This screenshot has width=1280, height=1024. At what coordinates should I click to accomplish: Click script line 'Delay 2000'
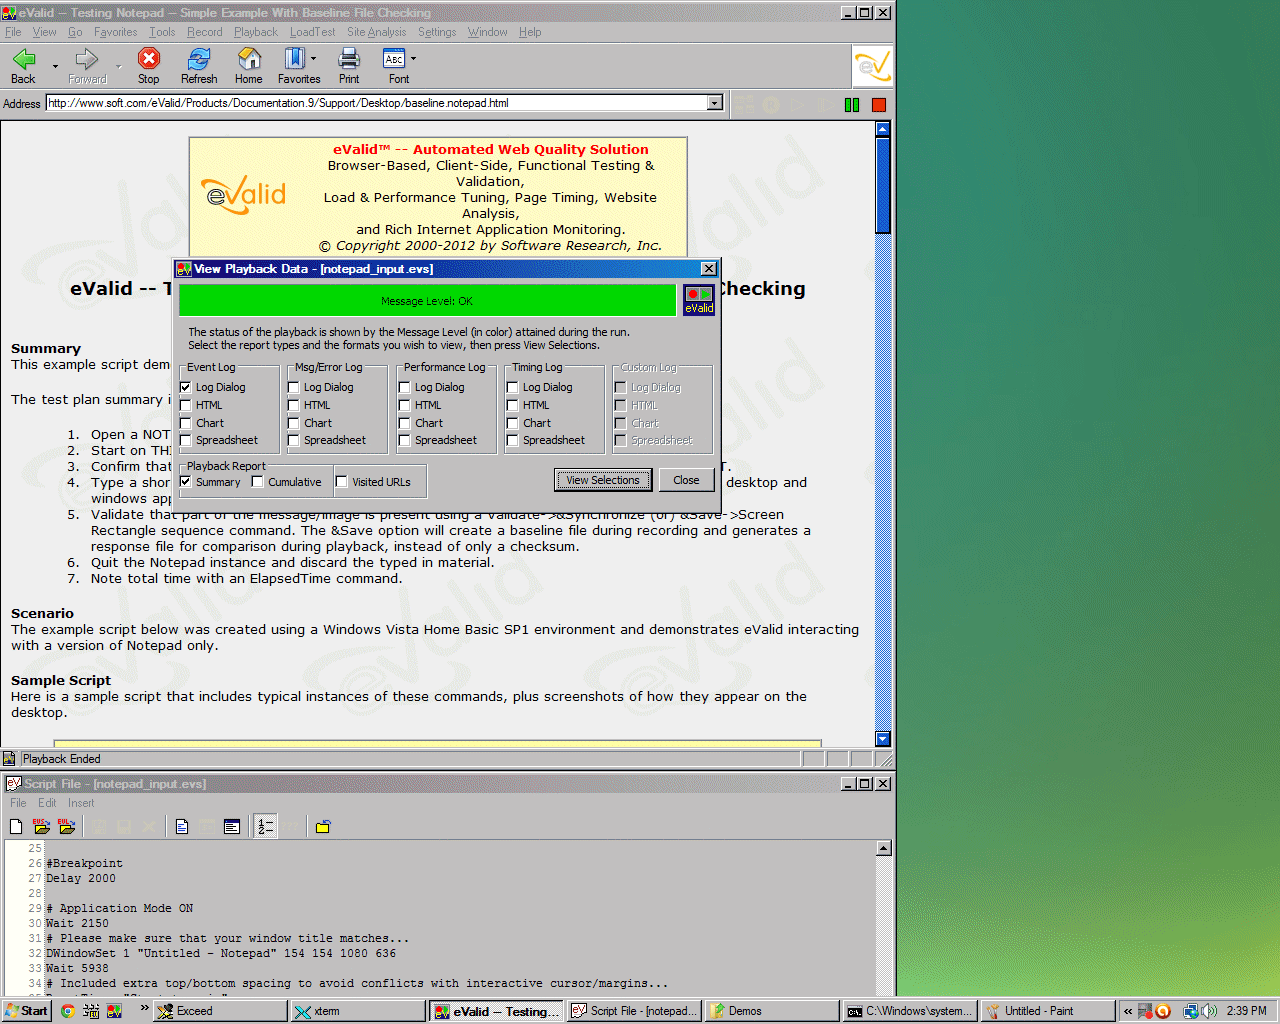click(81, 878)
